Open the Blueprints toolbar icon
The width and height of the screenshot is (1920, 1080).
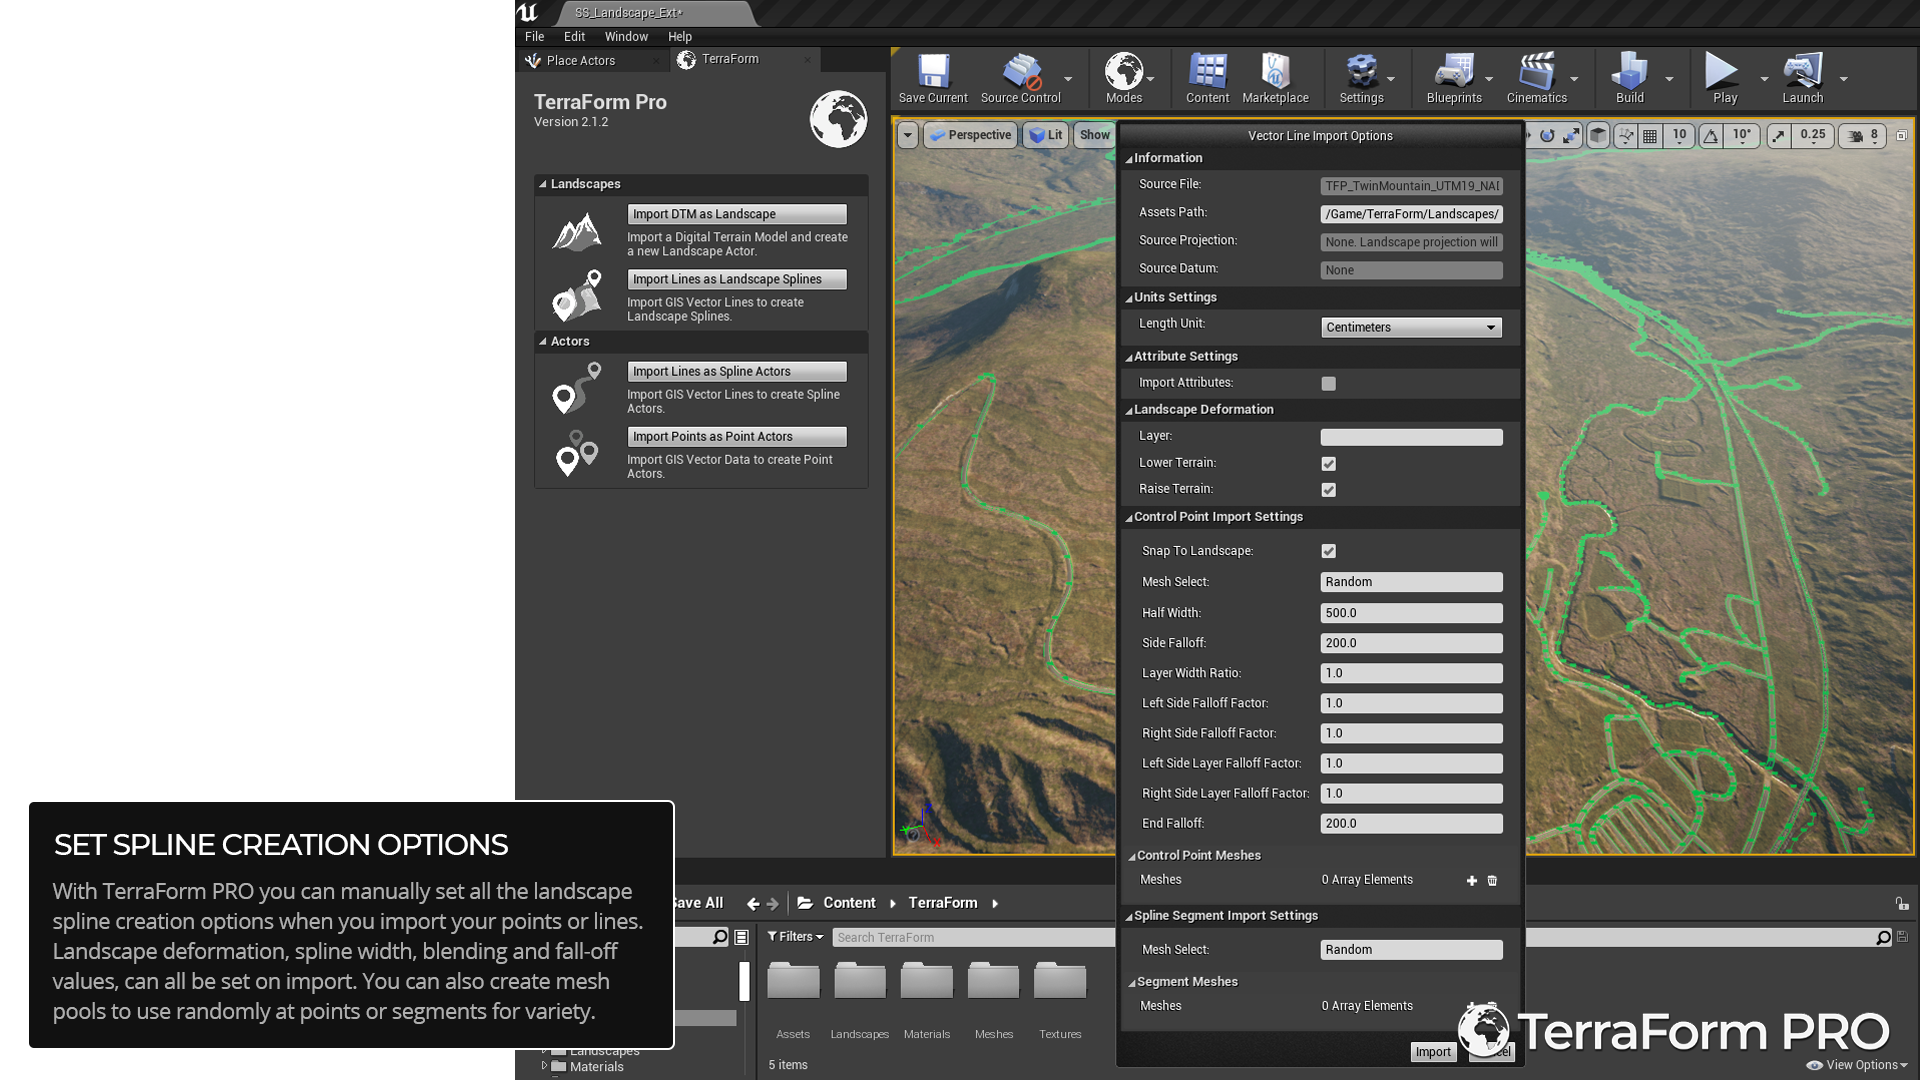pyautogui.click(x=1454, y=78)
